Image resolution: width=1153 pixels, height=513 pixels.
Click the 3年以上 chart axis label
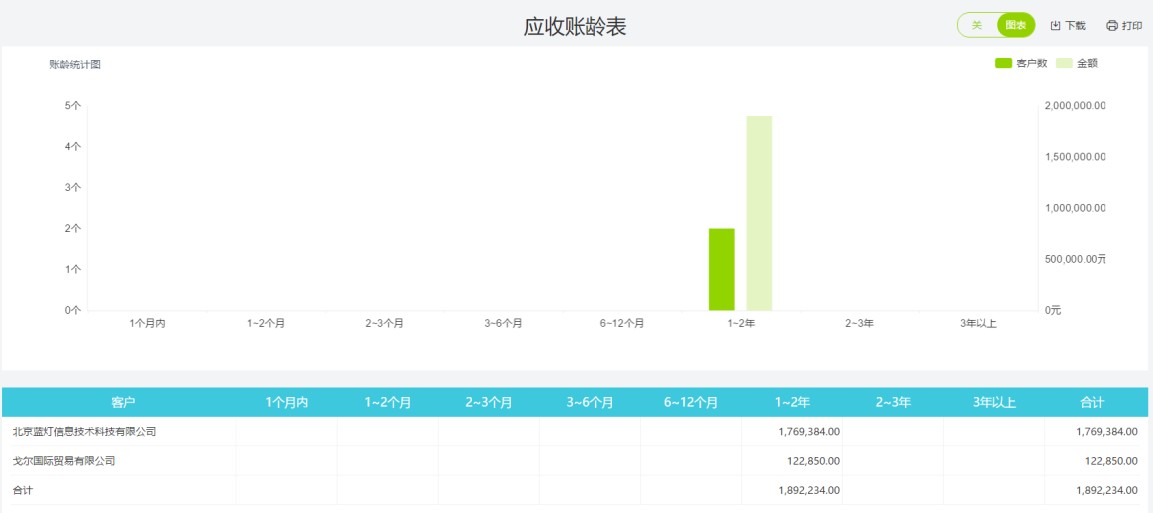pyautogui.click(x=979, y=323)
